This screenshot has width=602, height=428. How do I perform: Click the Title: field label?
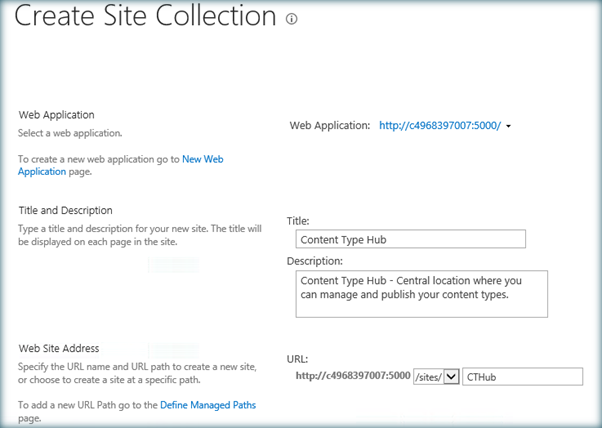coord(298,220)
